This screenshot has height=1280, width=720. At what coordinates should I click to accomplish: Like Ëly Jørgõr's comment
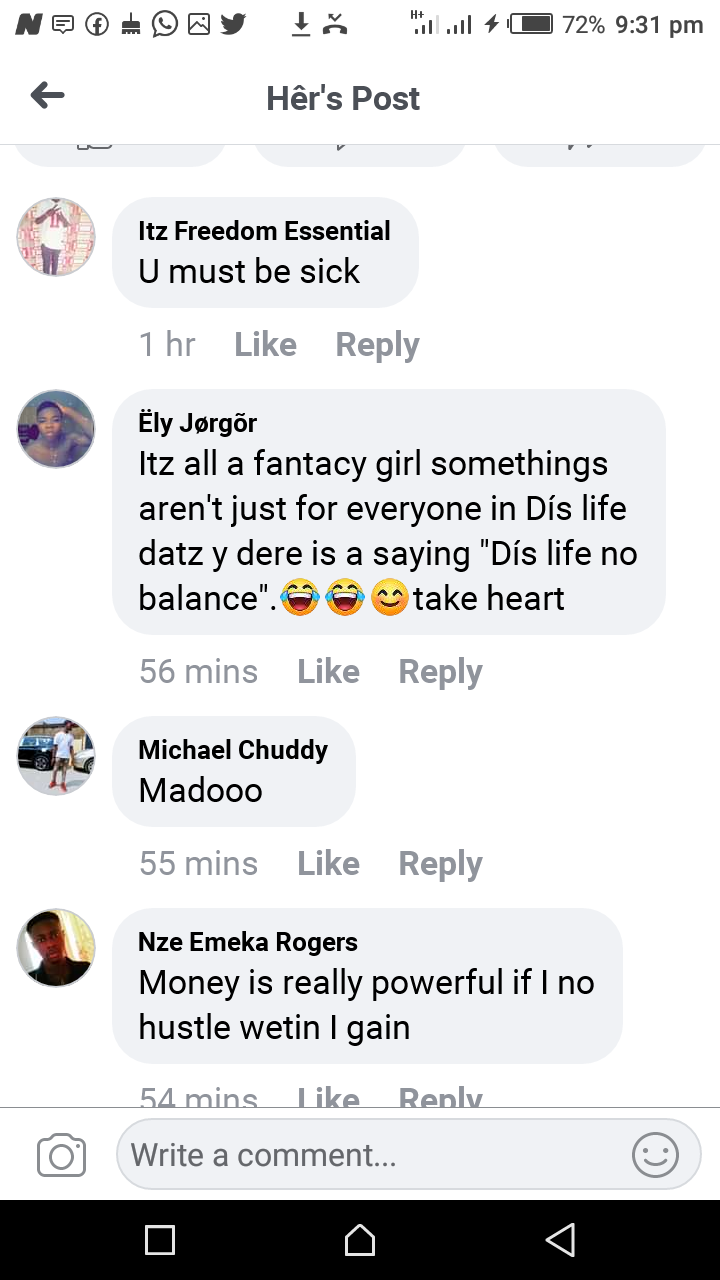tap(328, 672)
